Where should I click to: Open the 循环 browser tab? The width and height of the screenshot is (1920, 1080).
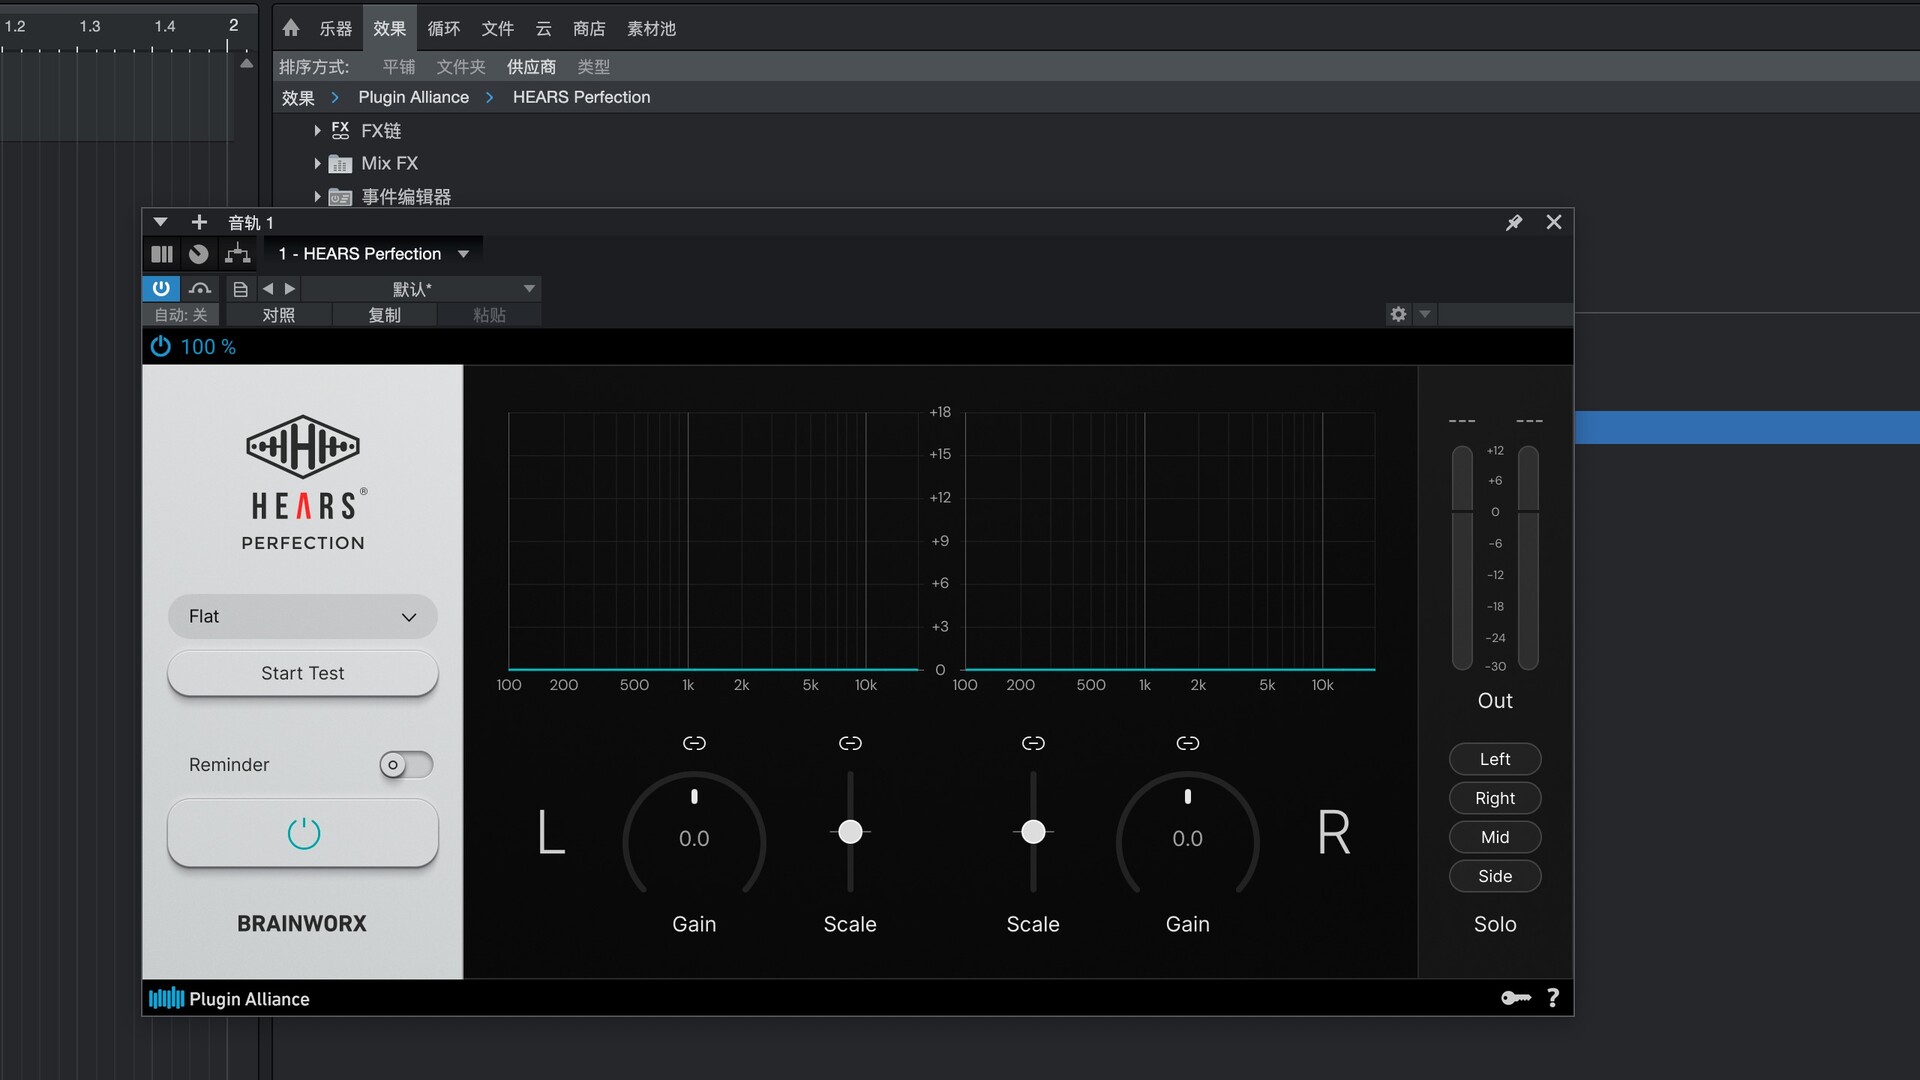pyautogui.click(x=443, y=29)
